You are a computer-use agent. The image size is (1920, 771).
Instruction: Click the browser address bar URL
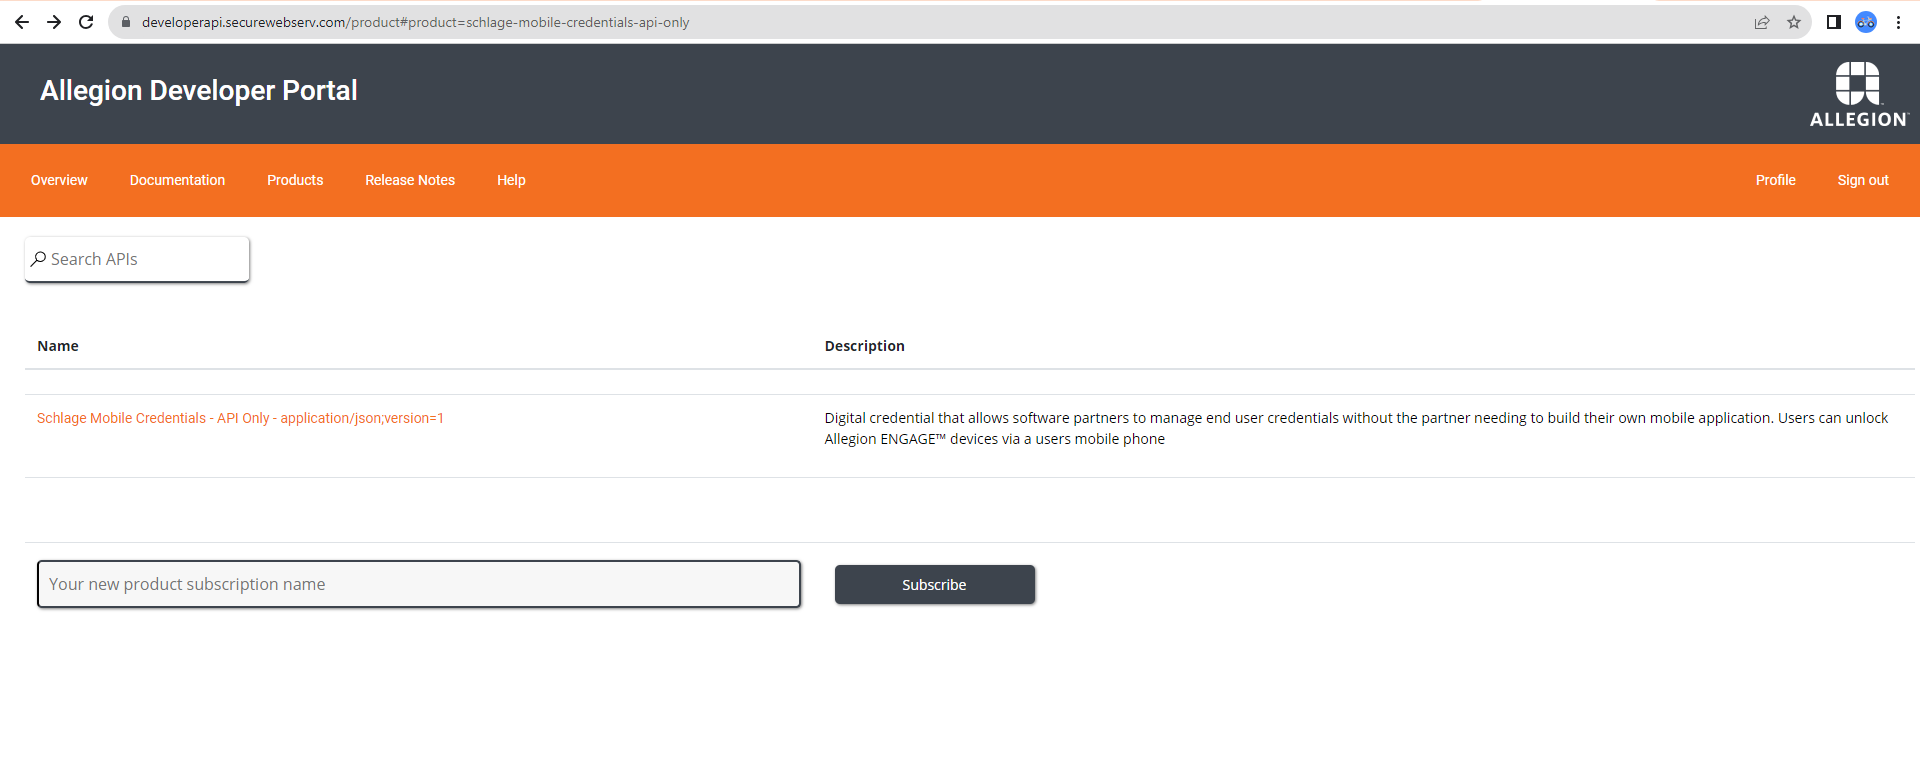tap(415, 22)
